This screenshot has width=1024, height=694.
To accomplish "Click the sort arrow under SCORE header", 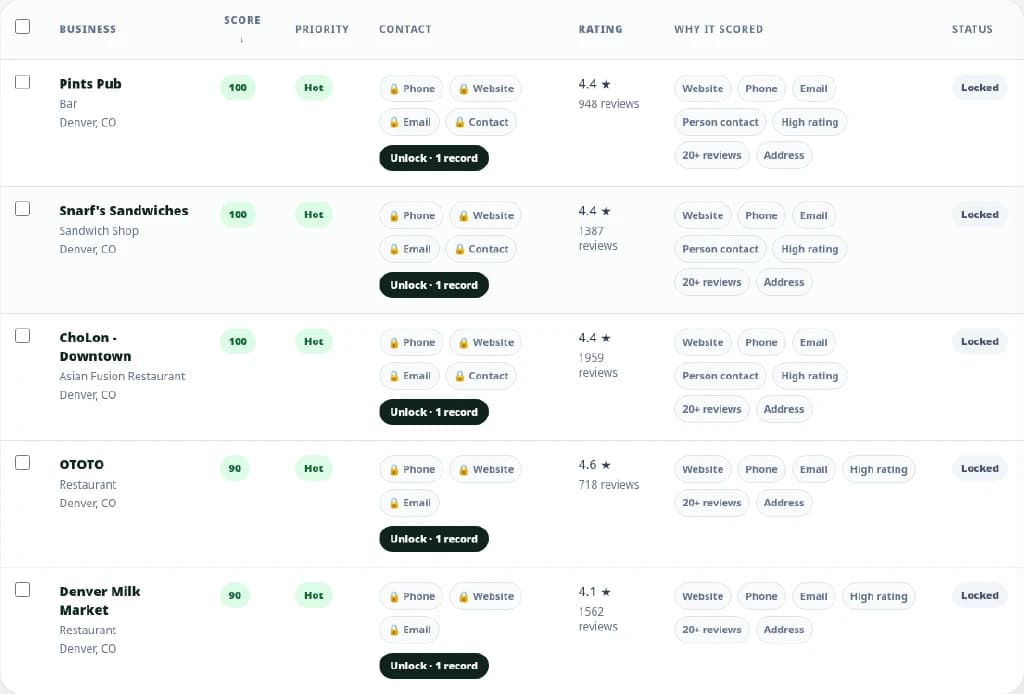I will [242, 40].
